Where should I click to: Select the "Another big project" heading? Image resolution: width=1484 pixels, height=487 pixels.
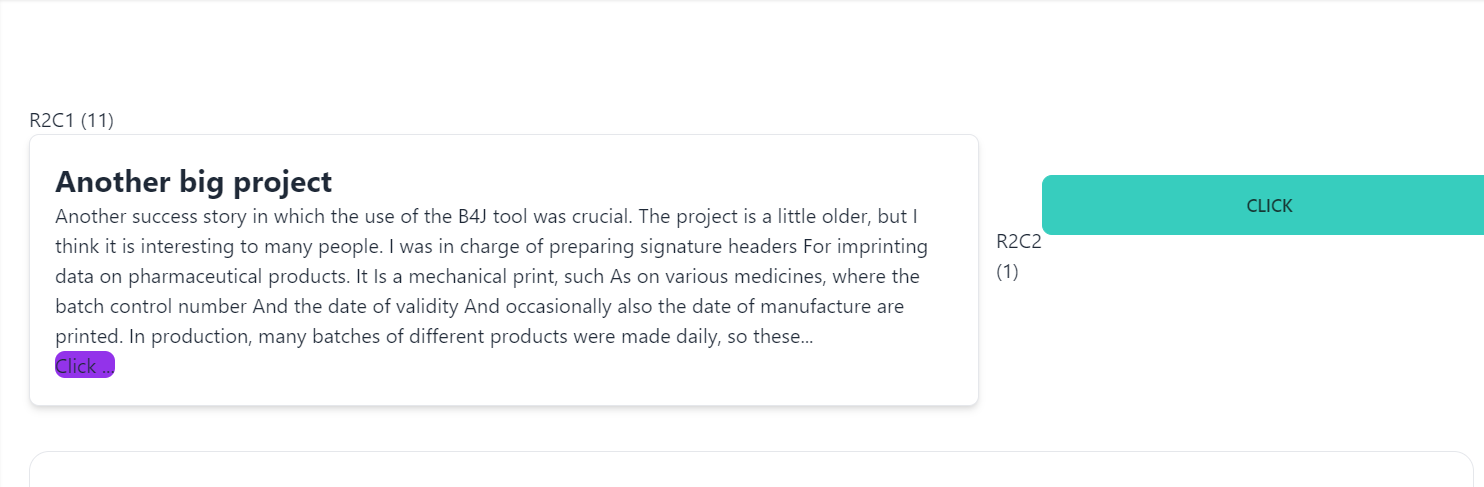(193, 182)
